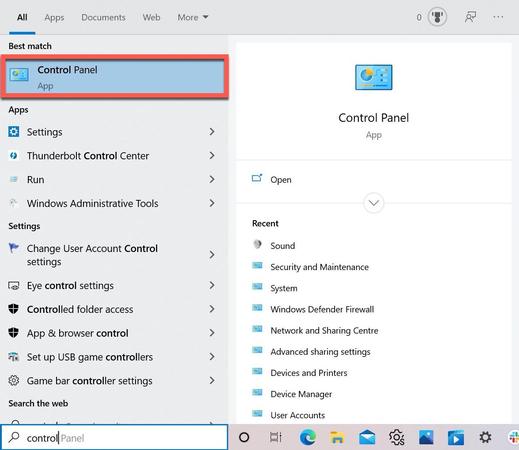Open the Photos app on the taskbar
This screenshot has width=519, height=450.
pos(426,437)
